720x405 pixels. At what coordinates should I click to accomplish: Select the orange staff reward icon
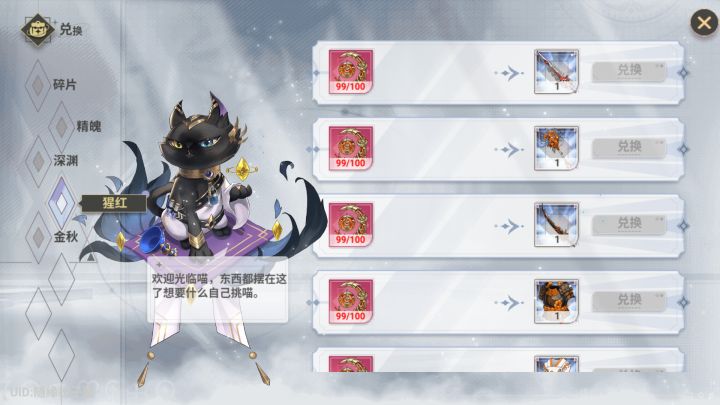[x=557, y=149]
